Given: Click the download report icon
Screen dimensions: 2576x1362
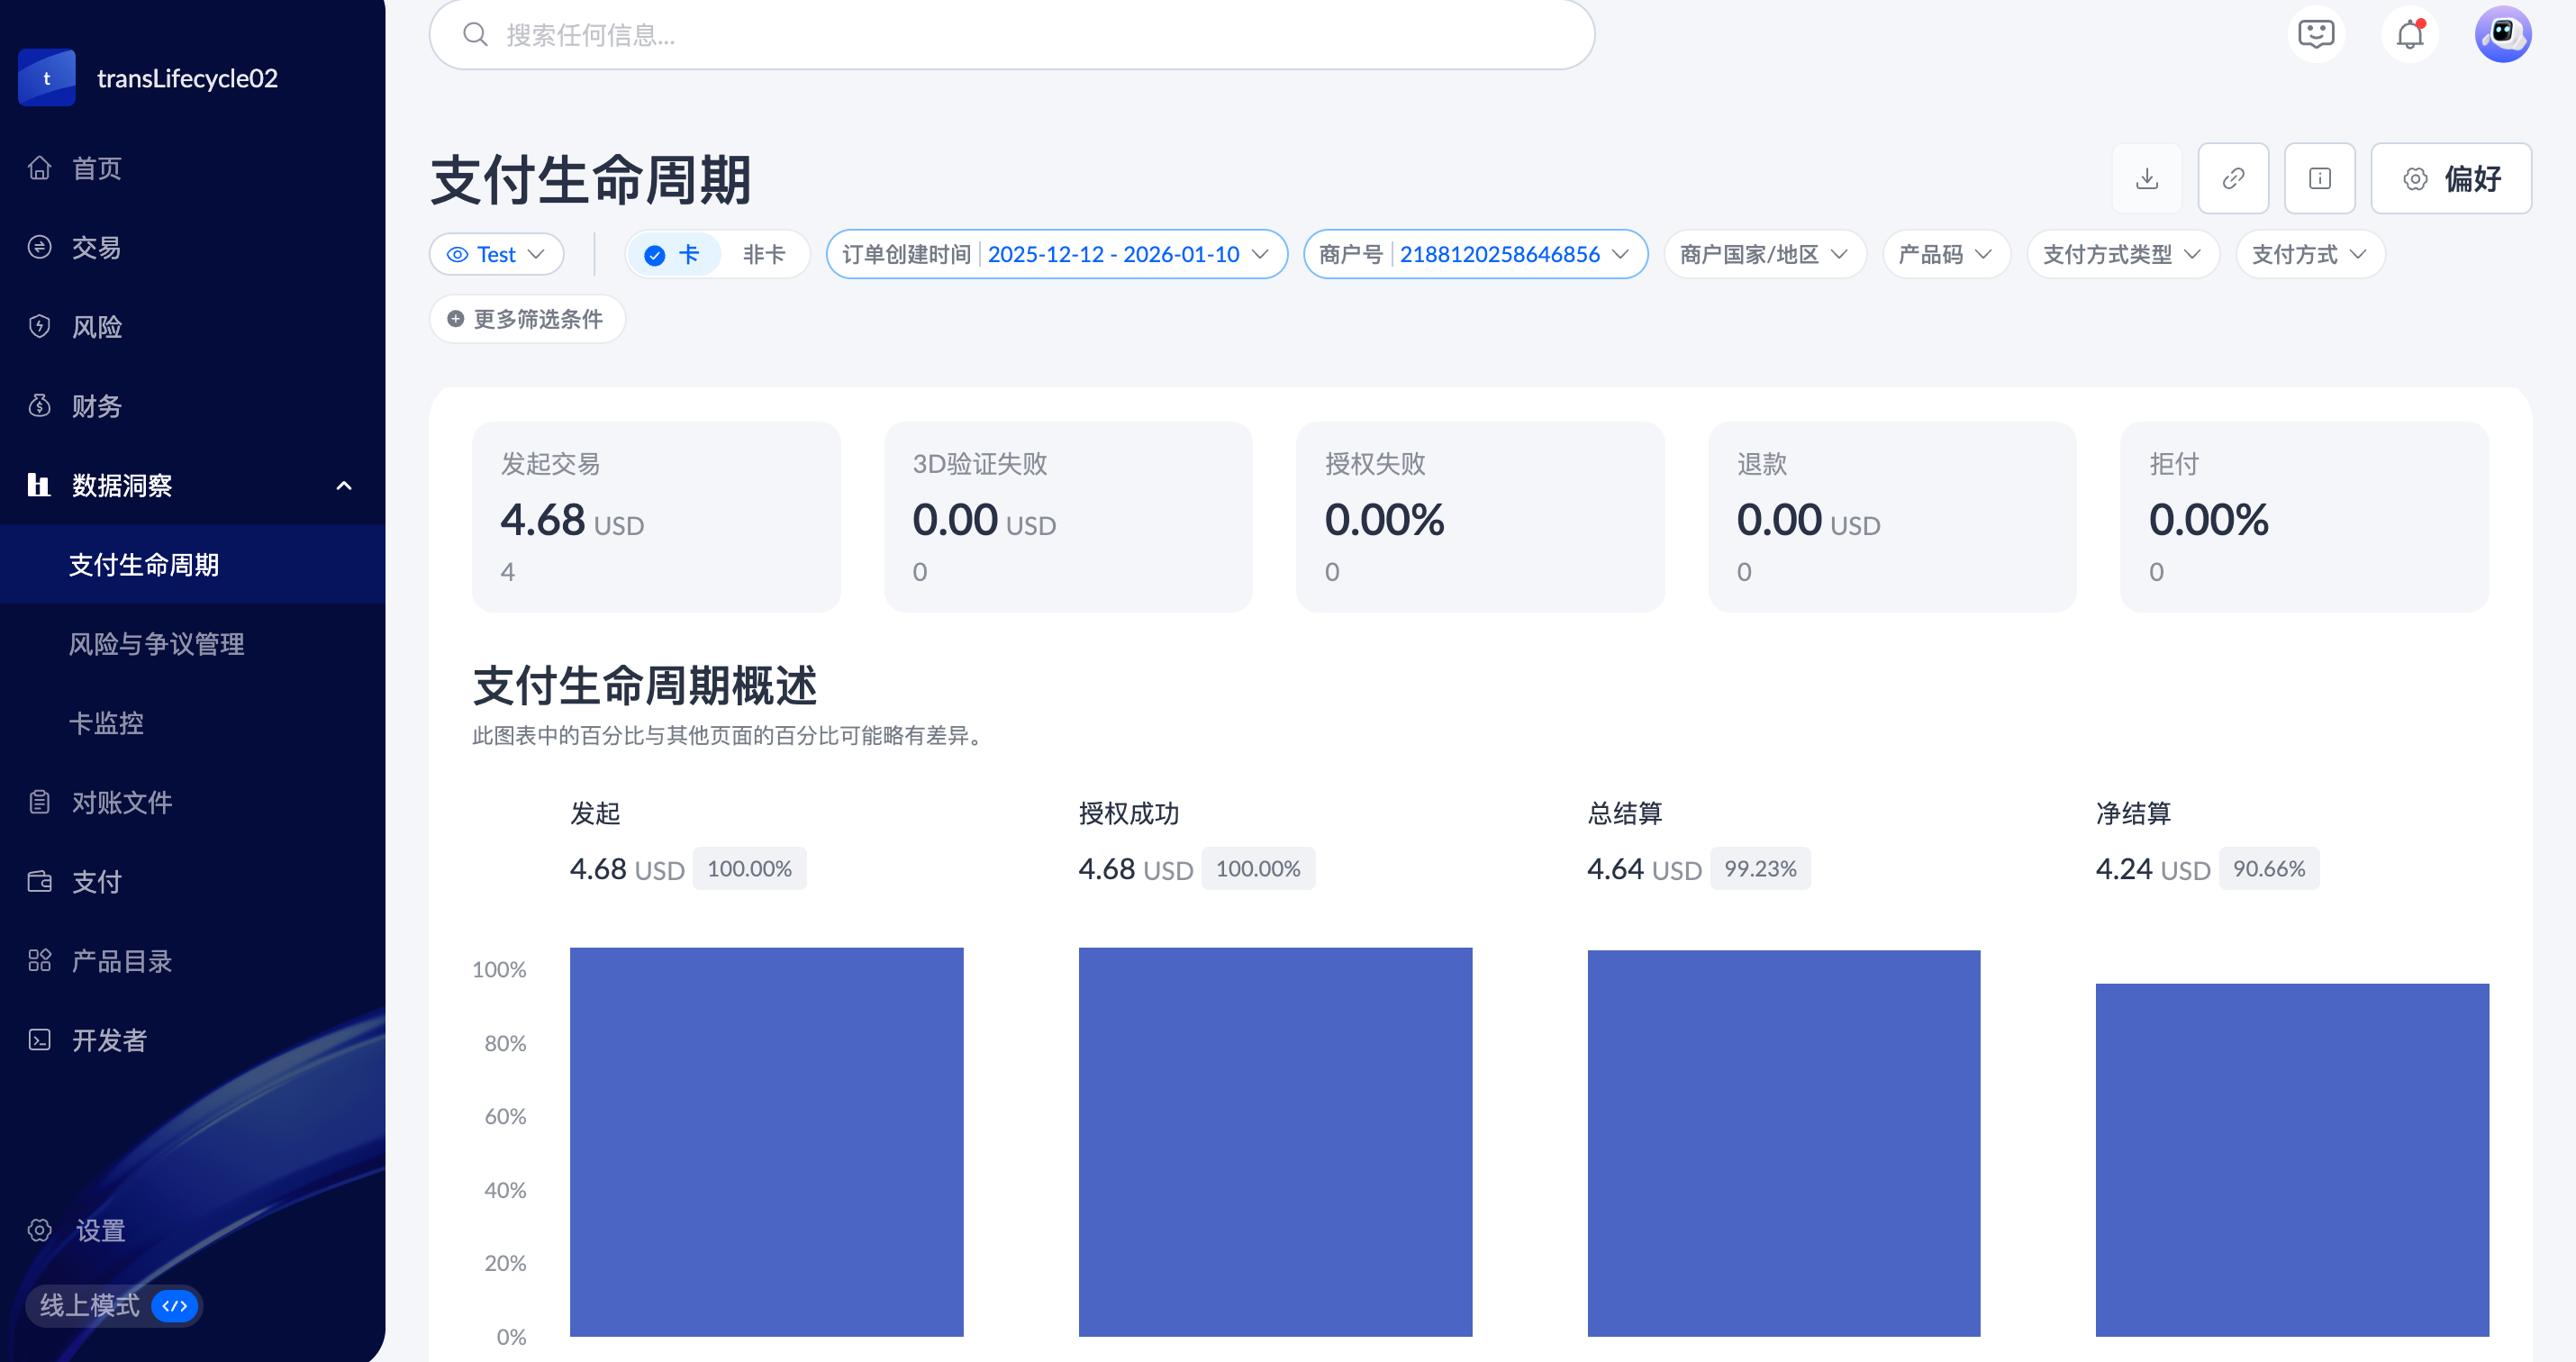Looking at the screenshot, I should [x=2146, y=179].
